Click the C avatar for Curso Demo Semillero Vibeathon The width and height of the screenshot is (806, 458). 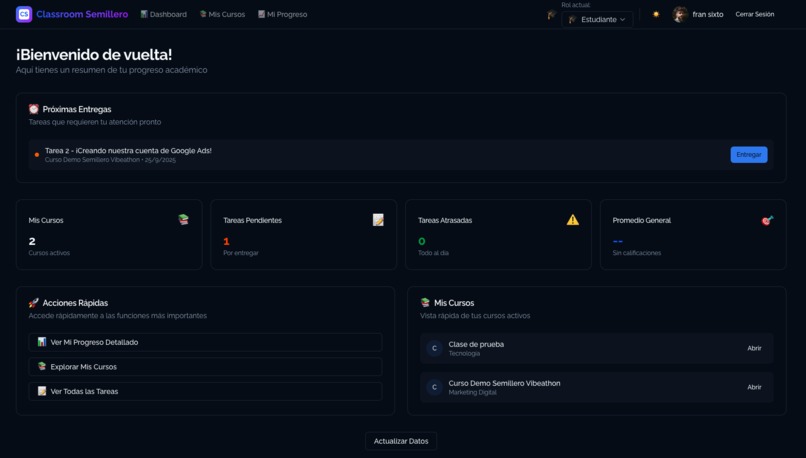tap(434, 387)
